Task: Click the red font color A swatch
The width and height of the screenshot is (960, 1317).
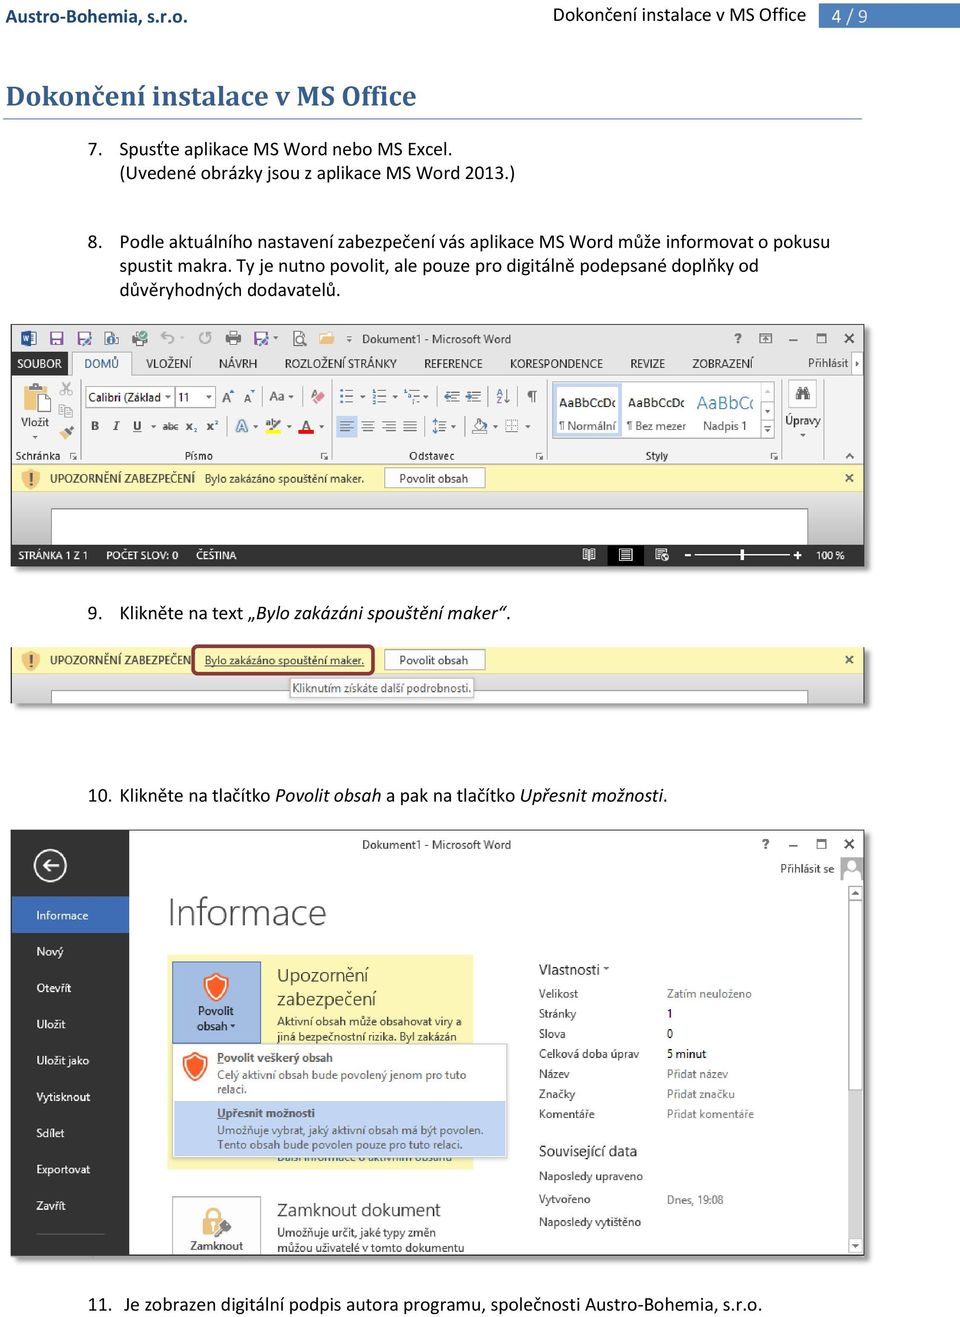Action: point(307,426)
